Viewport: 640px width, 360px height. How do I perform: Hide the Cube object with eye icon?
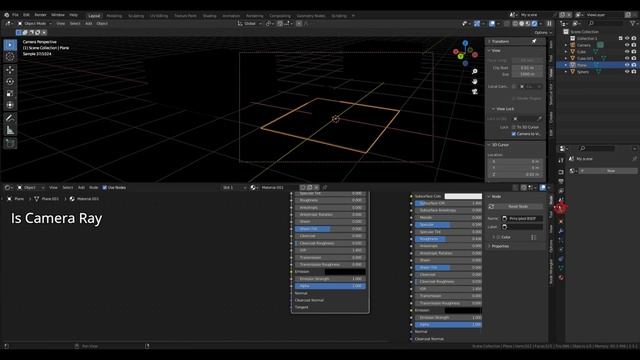click(627, 52)
